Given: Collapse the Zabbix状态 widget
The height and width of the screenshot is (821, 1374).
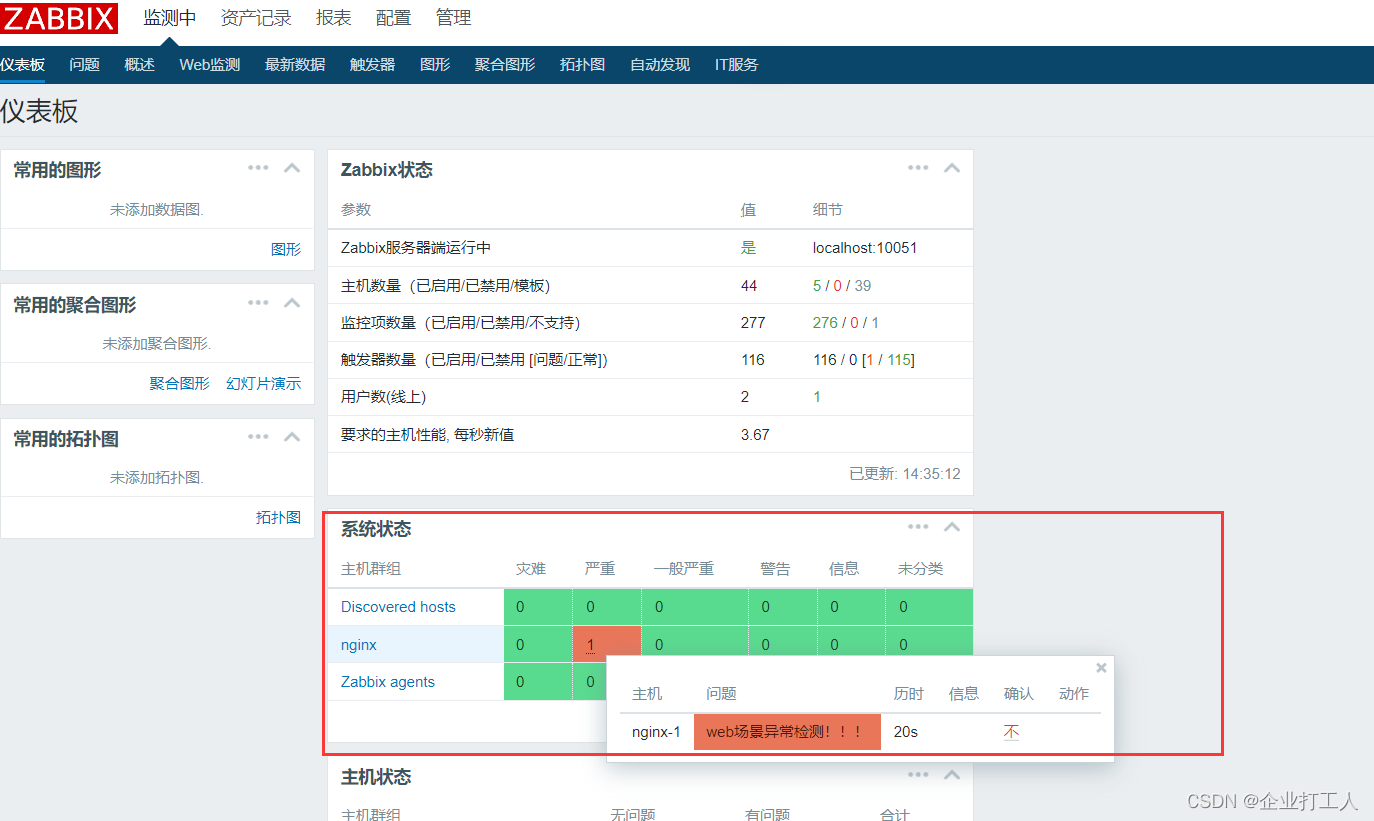Looking at the screenshot, I should tap(952, 168).
